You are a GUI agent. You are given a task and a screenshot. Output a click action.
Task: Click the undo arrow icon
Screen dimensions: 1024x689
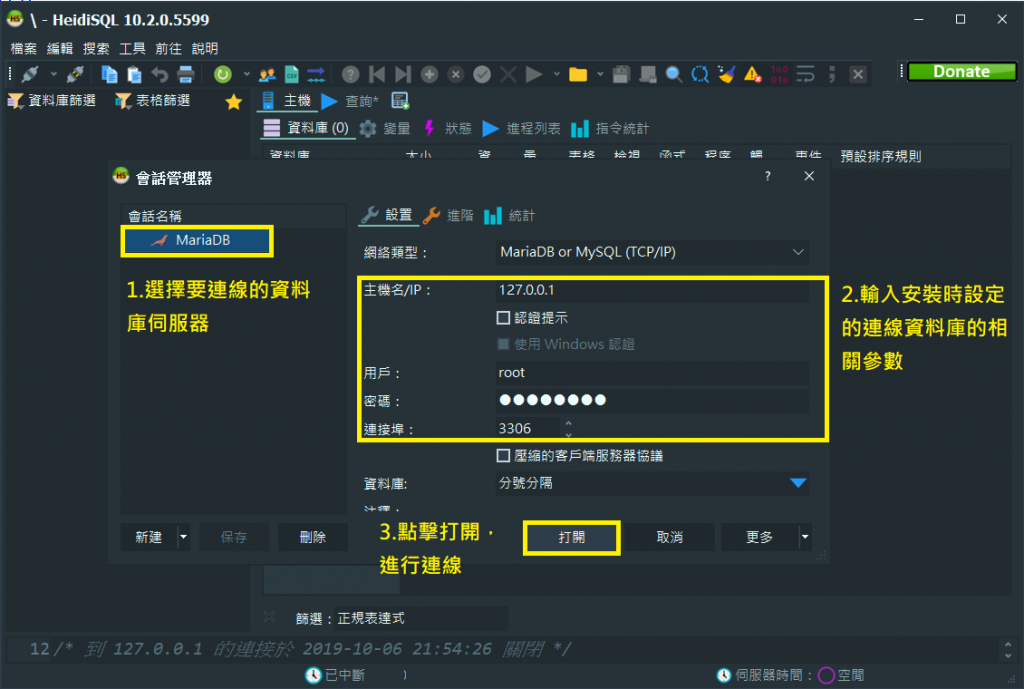(x=160, y=74)
